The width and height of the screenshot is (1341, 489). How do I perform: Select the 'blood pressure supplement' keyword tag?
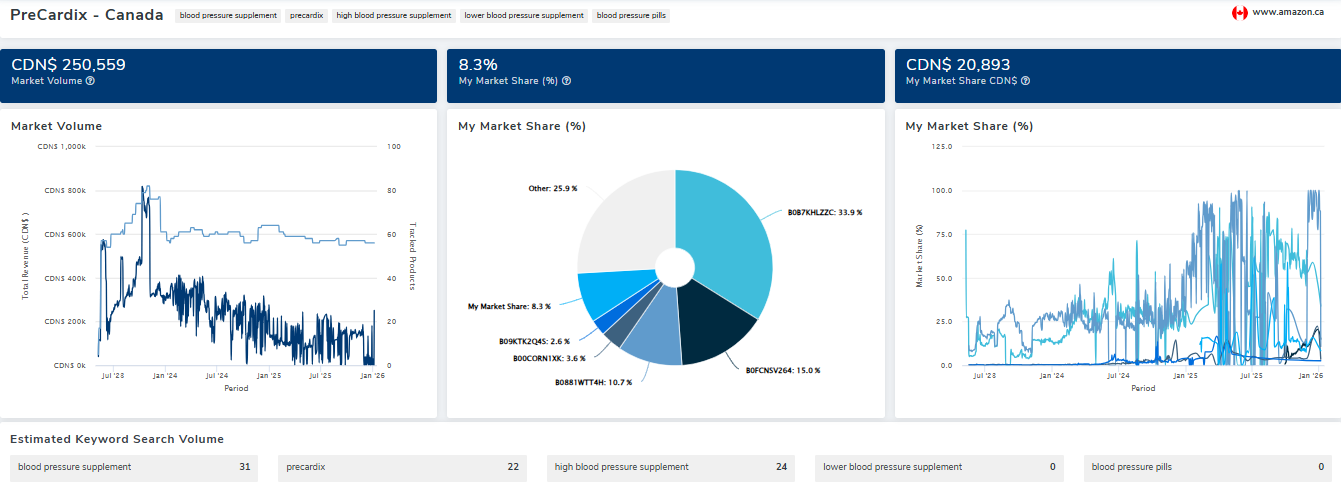click(x=228, y=16)
